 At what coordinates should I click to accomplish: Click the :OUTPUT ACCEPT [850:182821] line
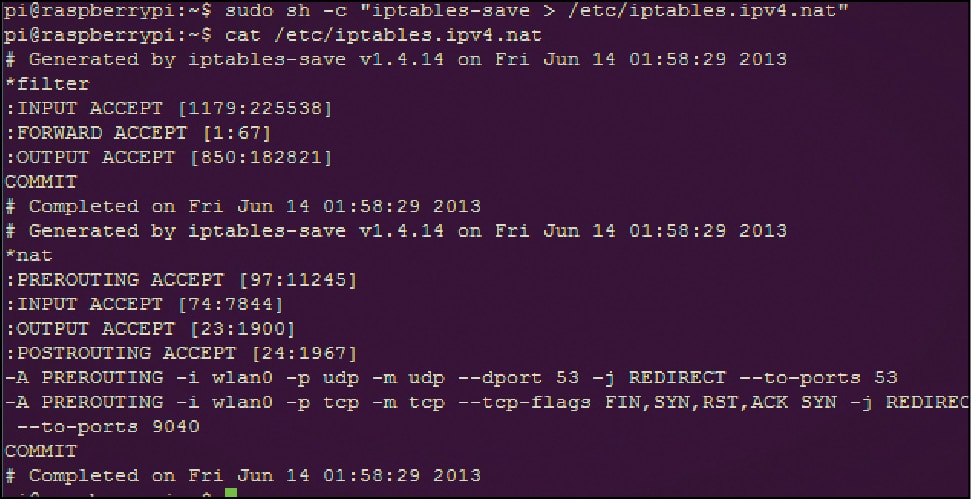pos(168,157)
